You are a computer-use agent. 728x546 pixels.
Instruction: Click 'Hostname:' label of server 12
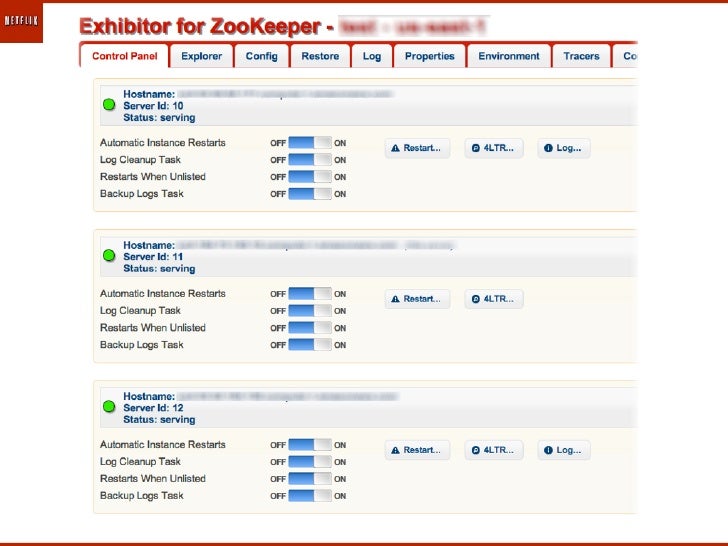[x=149, y=396]
